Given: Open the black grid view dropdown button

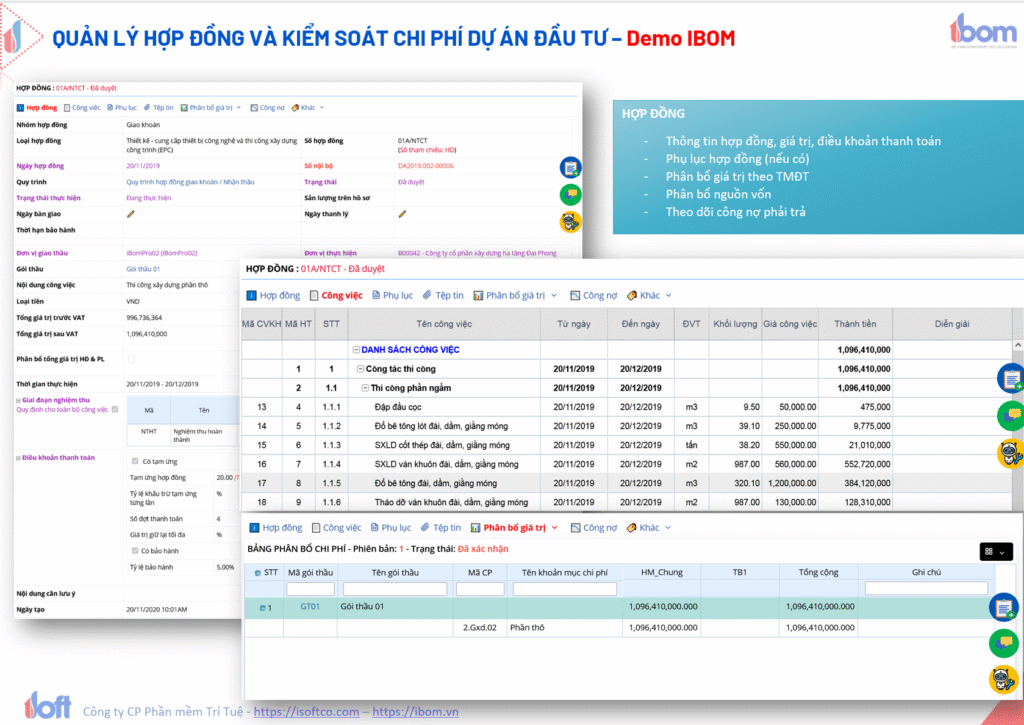Looking at the screenshot, I should [x=996, y=551].
